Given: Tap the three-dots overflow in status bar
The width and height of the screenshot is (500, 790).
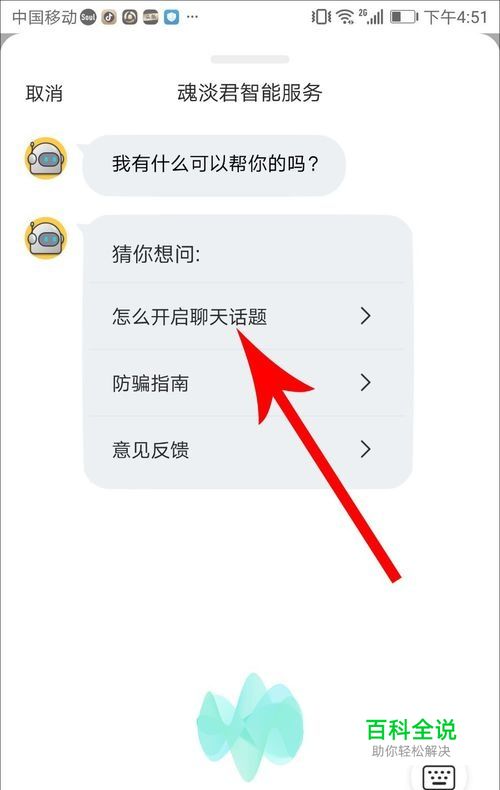Looking at the screenshot, I should coord(192,17).
